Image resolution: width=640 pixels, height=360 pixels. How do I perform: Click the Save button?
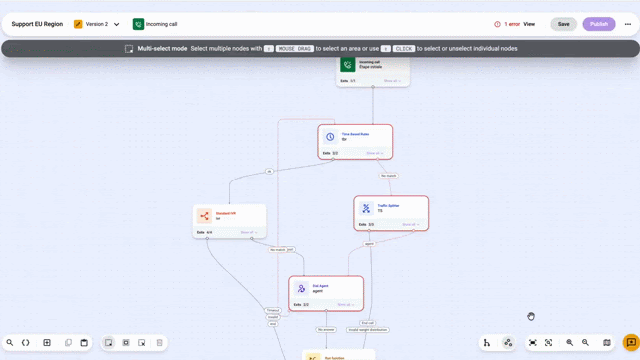coord(563,24)
